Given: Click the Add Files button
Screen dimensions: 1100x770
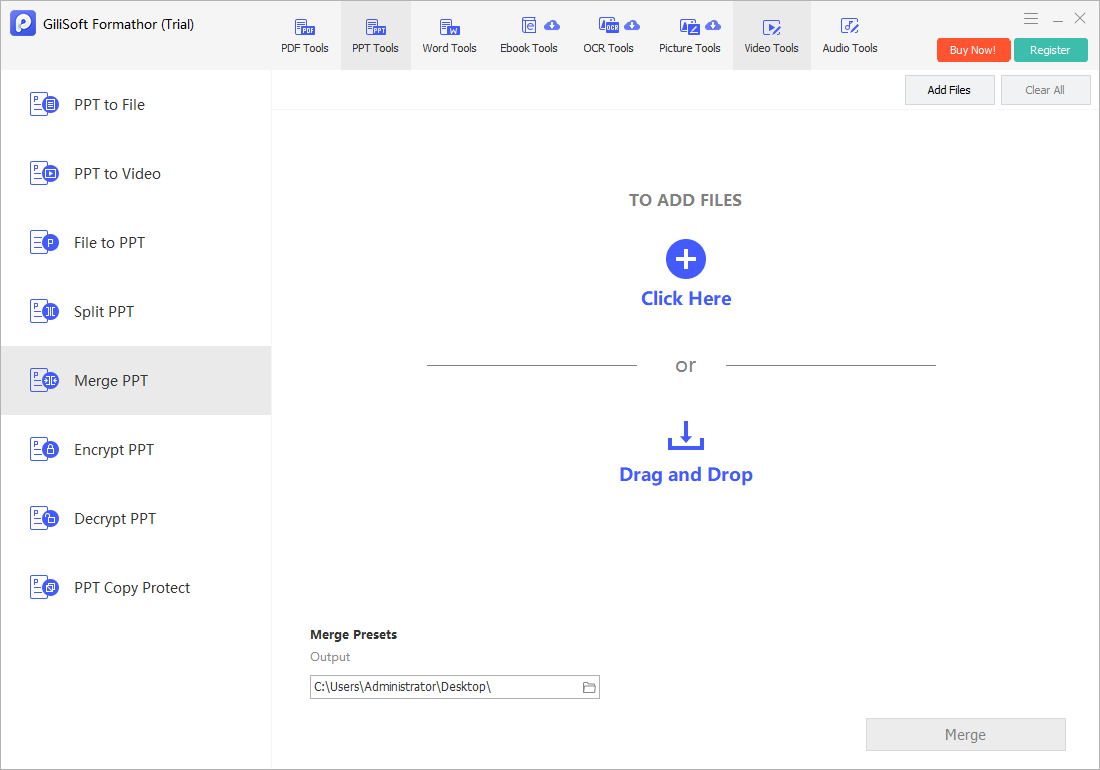Looking at the screenshot, I should 949,90.
